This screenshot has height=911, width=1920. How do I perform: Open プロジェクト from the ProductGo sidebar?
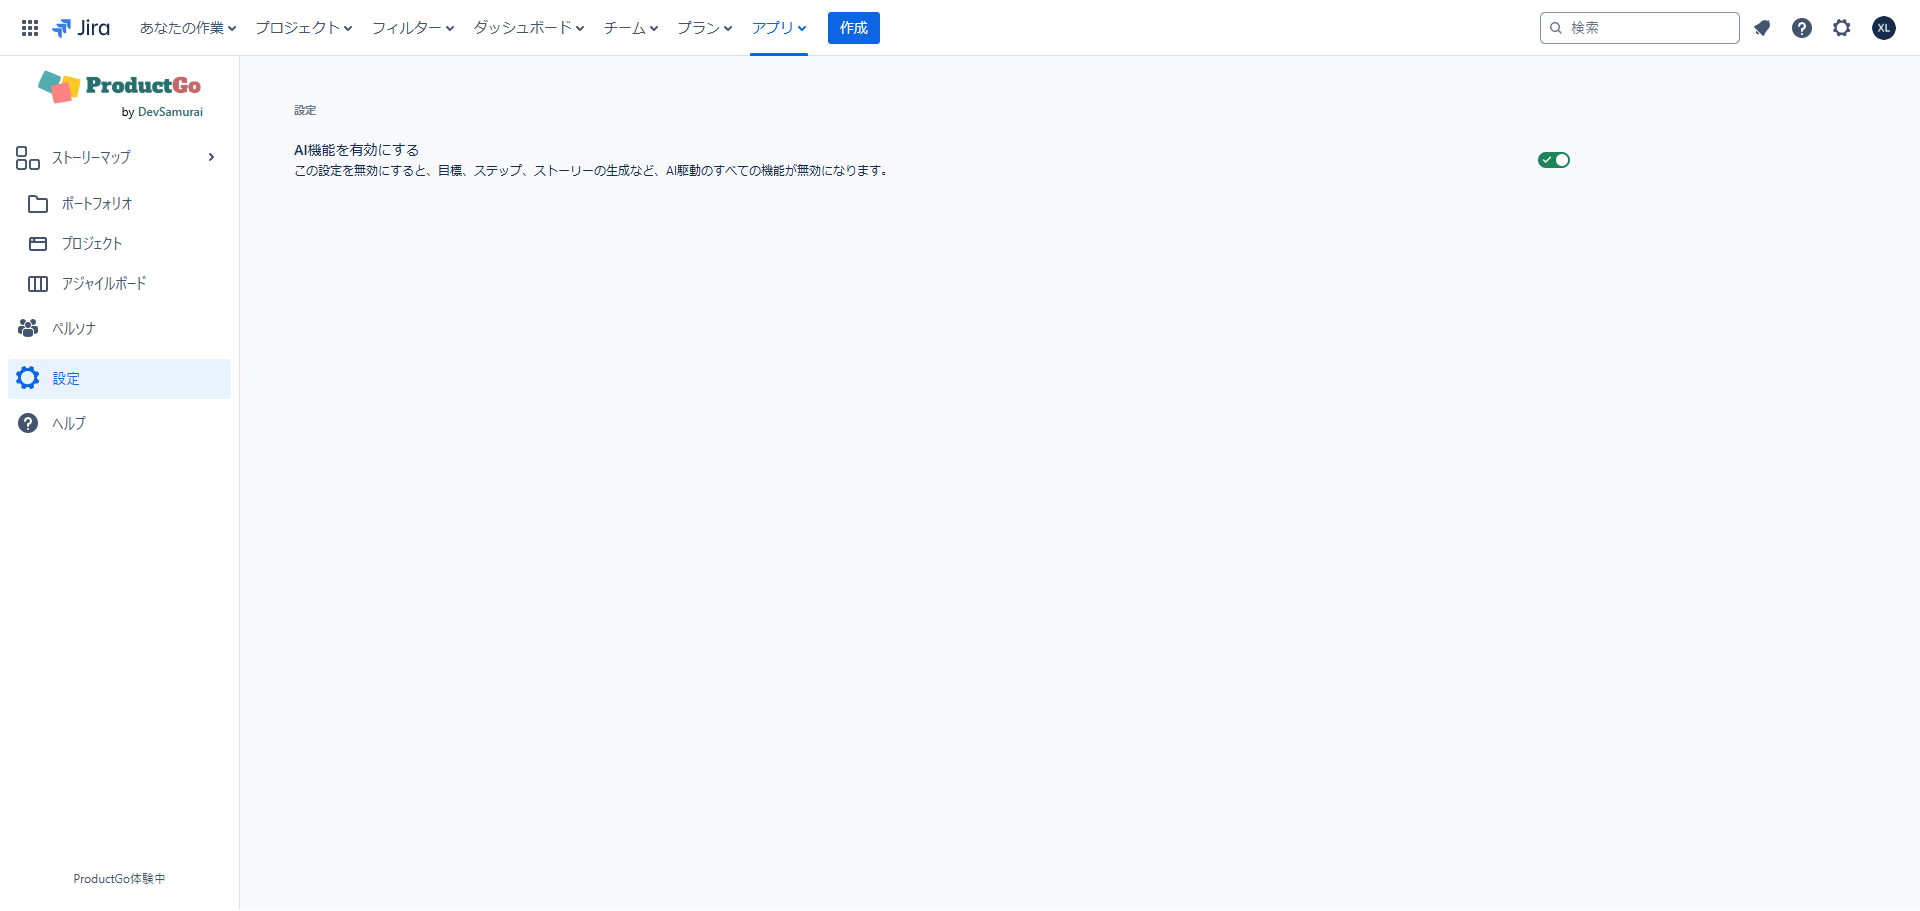tap(91, 243)
